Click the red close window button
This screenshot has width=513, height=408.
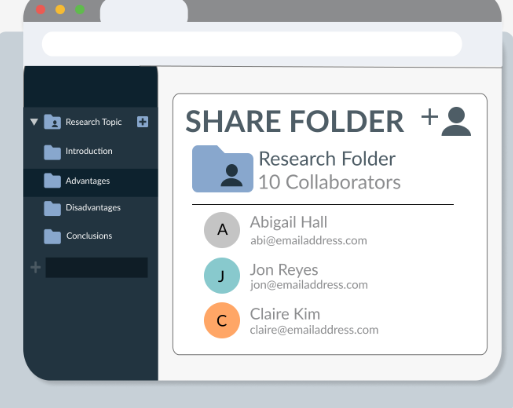click(x=41, y=10)
